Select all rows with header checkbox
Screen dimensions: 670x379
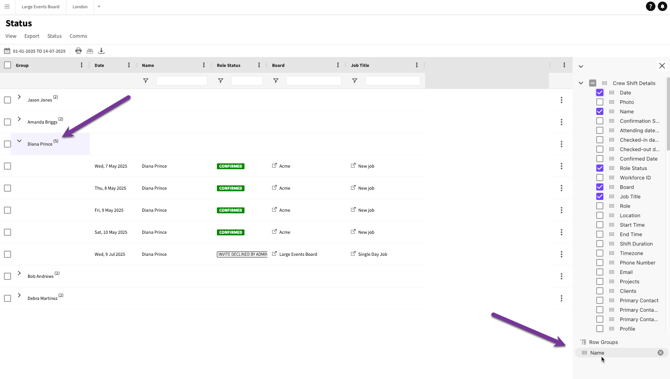tap(7, 65)
